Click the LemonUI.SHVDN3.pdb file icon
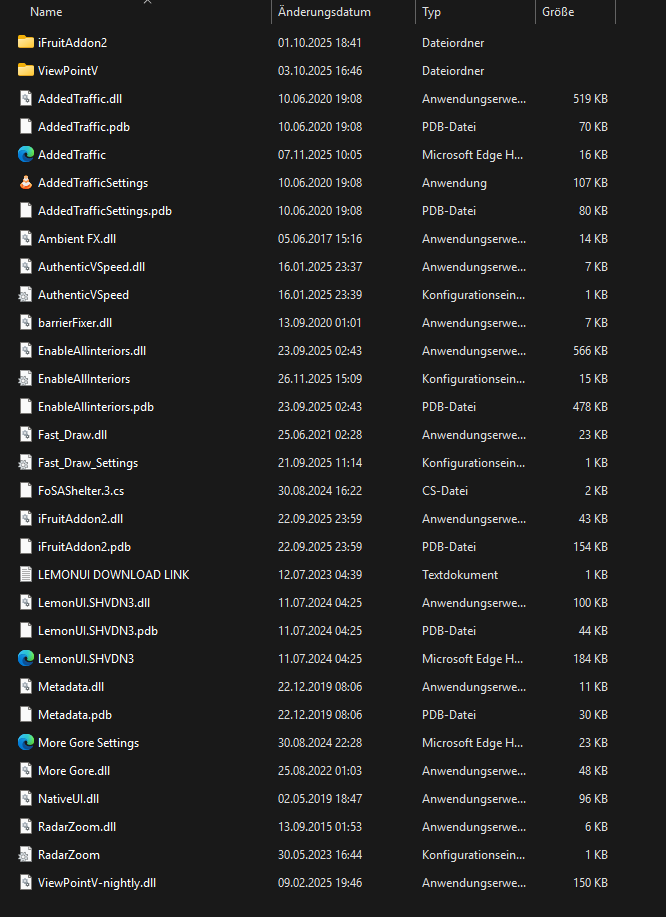The height and width of the screenshot is (917, 666). coord(26,630)
